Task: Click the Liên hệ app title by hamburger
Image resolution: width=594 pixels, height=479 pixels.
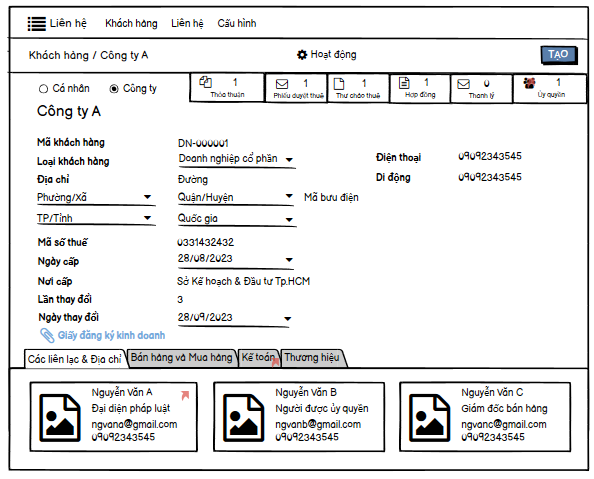Action: 68,23
